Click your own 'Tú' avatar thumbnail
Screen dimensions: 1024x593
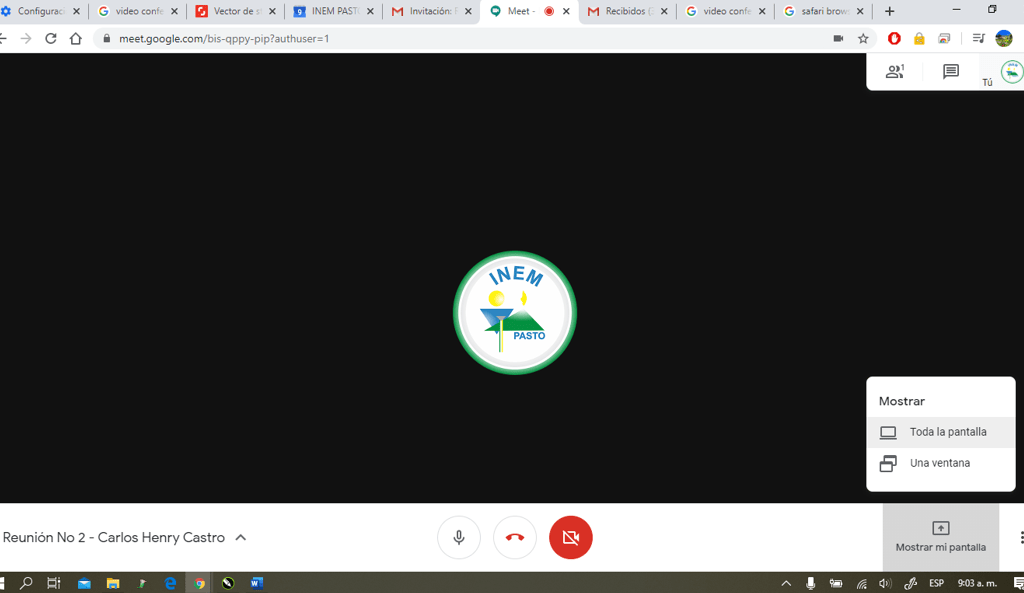tap(1012, 72)
